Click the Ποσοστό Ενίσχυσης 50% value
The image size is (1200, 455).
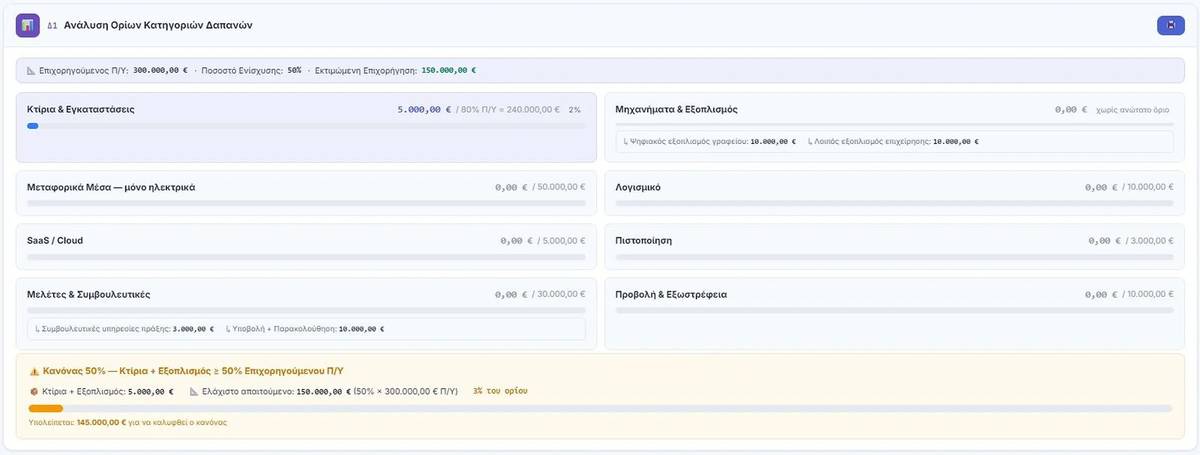click(294, 71)
